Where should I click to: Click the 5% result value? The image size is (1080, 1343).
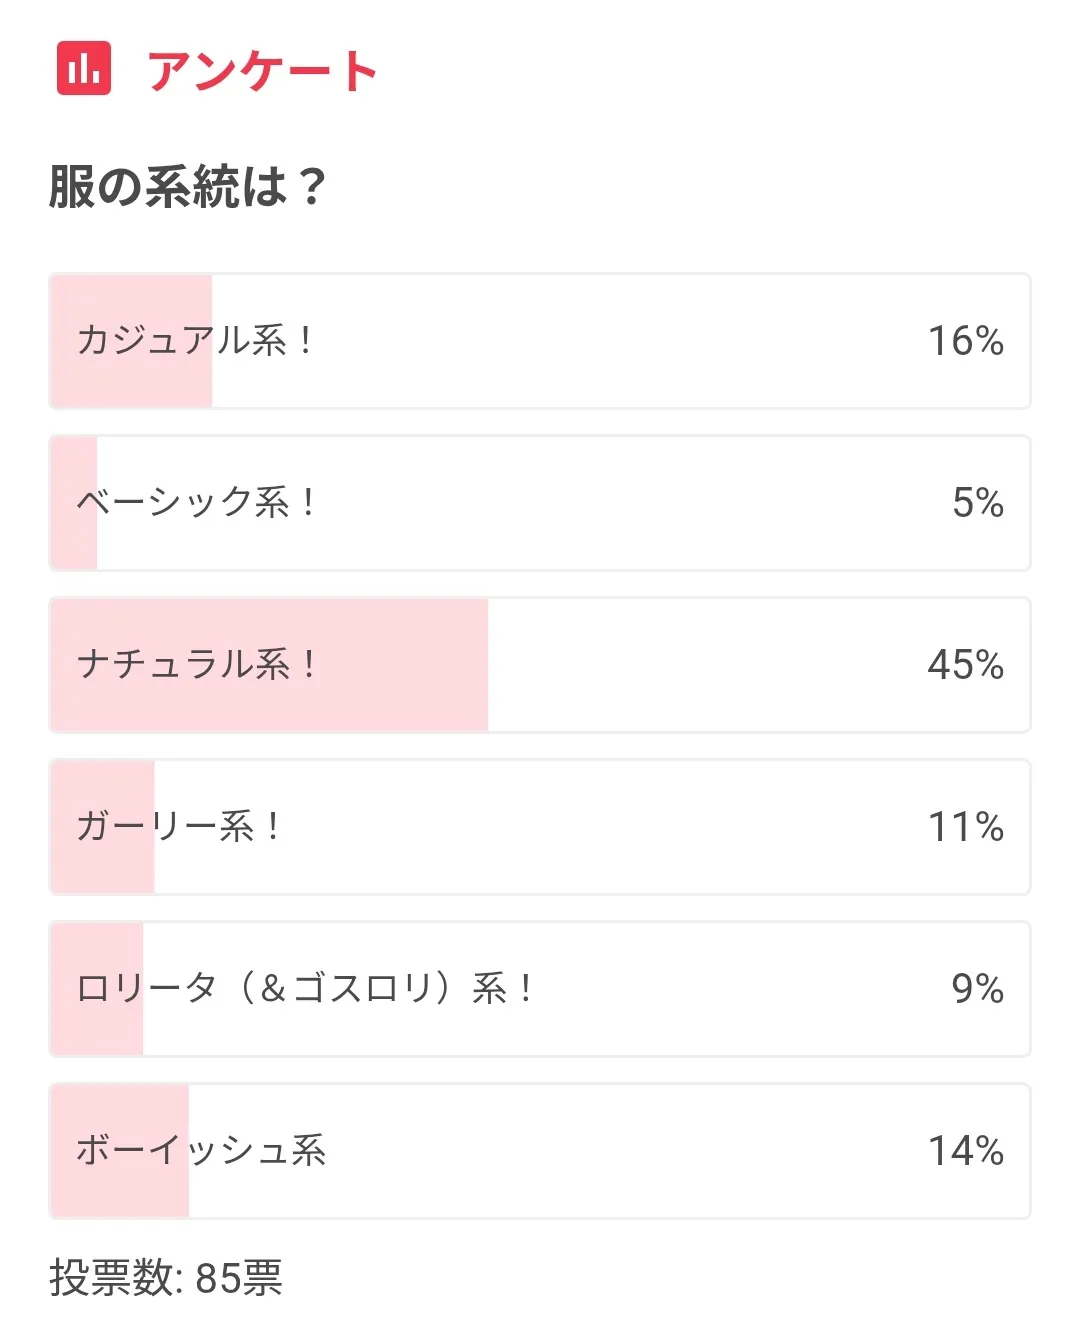click(977, 503)
